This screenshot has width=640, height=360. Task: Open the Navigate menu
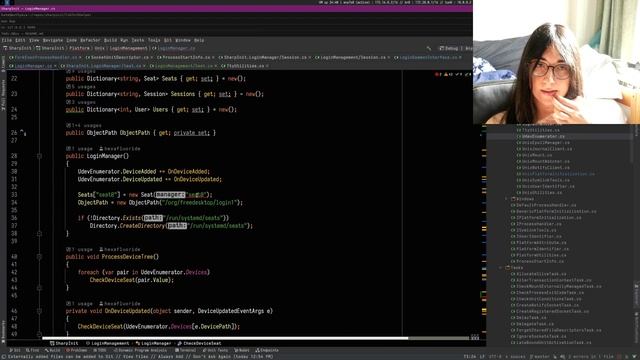tap(53, 40)
